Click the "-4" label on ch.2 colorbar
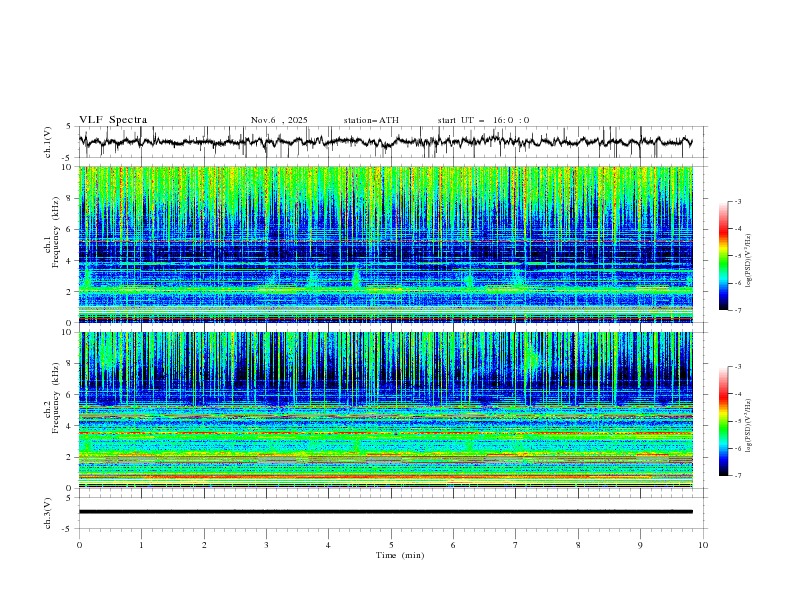792x612 pixels. (x=737, y=394)
